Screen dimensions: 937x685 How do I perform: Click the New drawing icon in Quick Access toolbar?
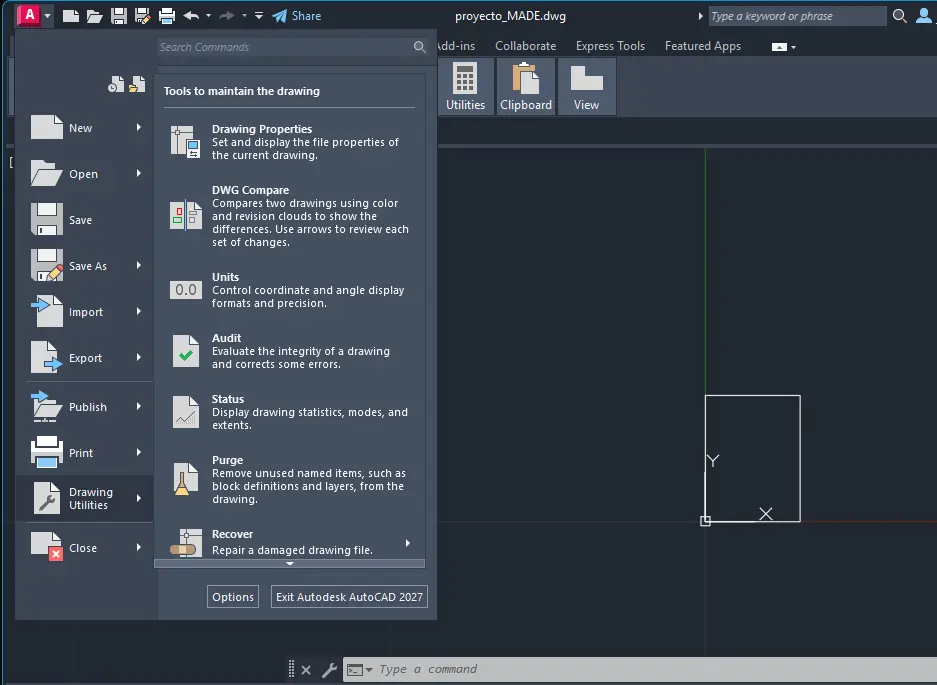pos(71,16)
